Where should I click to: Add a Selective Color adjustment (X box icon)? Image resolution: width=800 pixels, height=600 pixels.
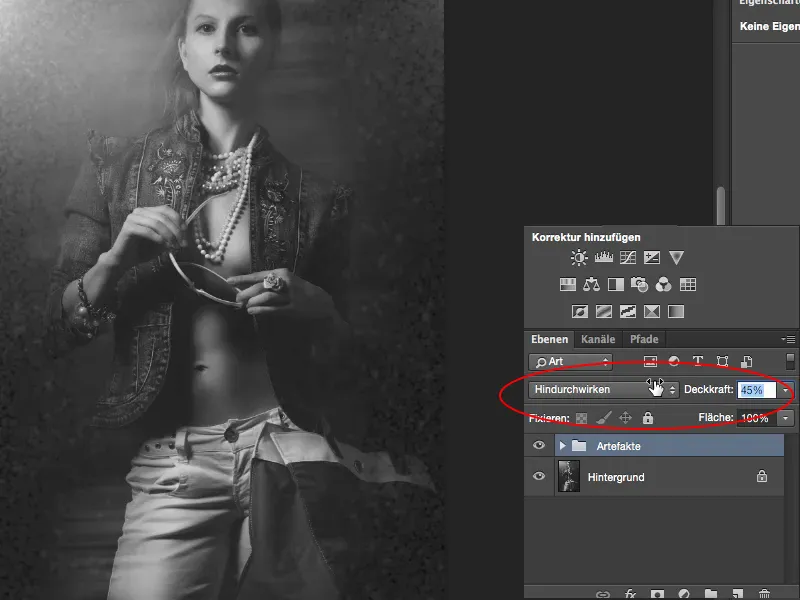pos(652,311)
